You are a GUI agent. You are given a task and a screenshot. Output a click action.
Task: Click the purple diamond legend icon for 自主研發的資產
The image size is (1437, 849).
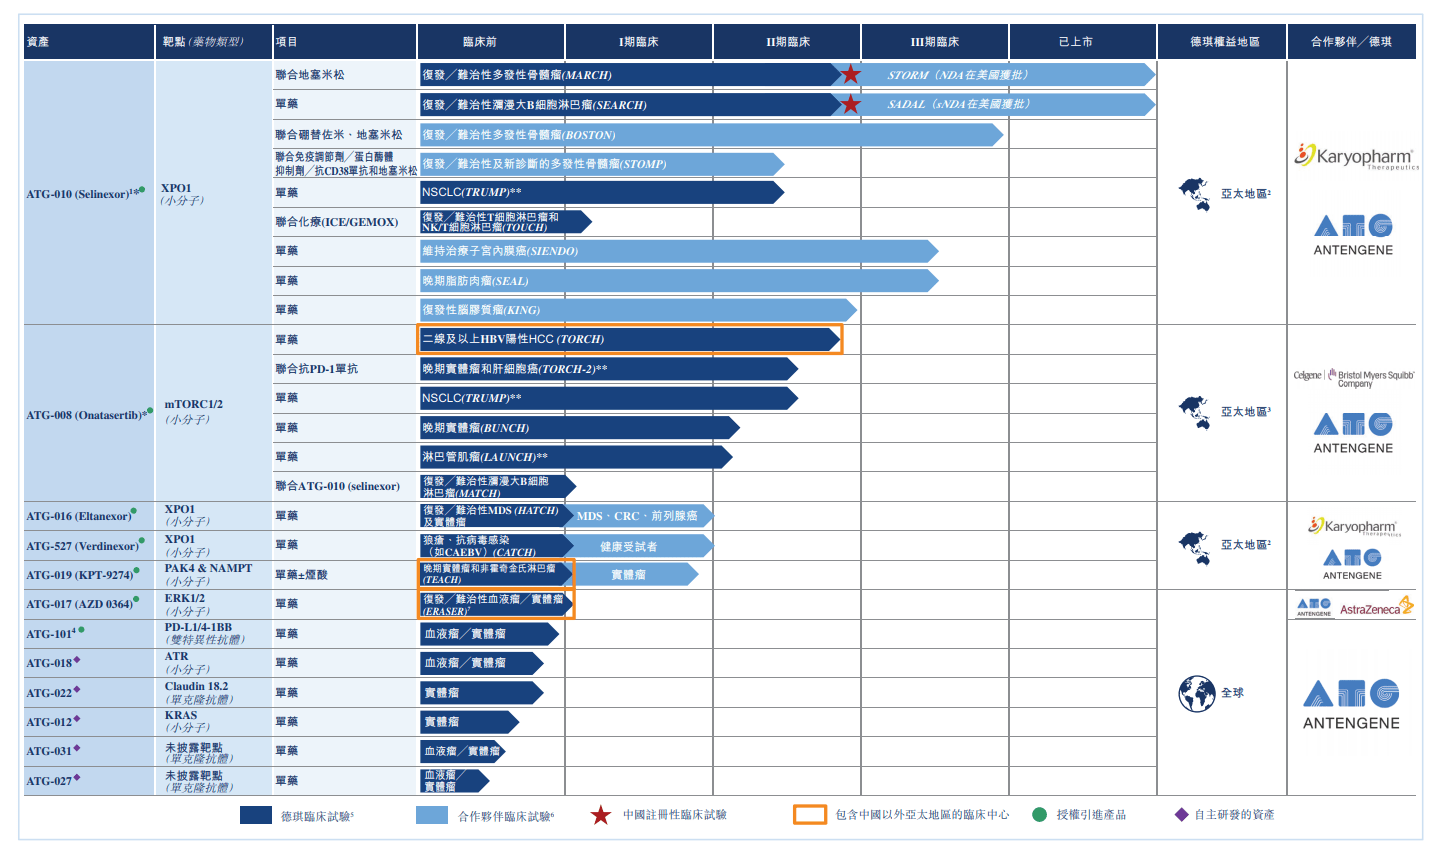point(1182,815)
